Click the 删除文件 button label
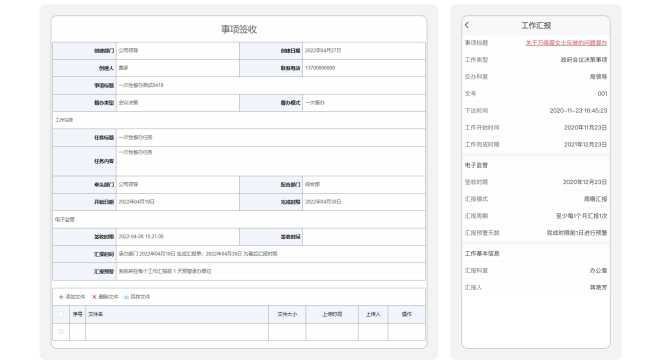The height and width of the screenshot is (360, 665). point(108,297)
